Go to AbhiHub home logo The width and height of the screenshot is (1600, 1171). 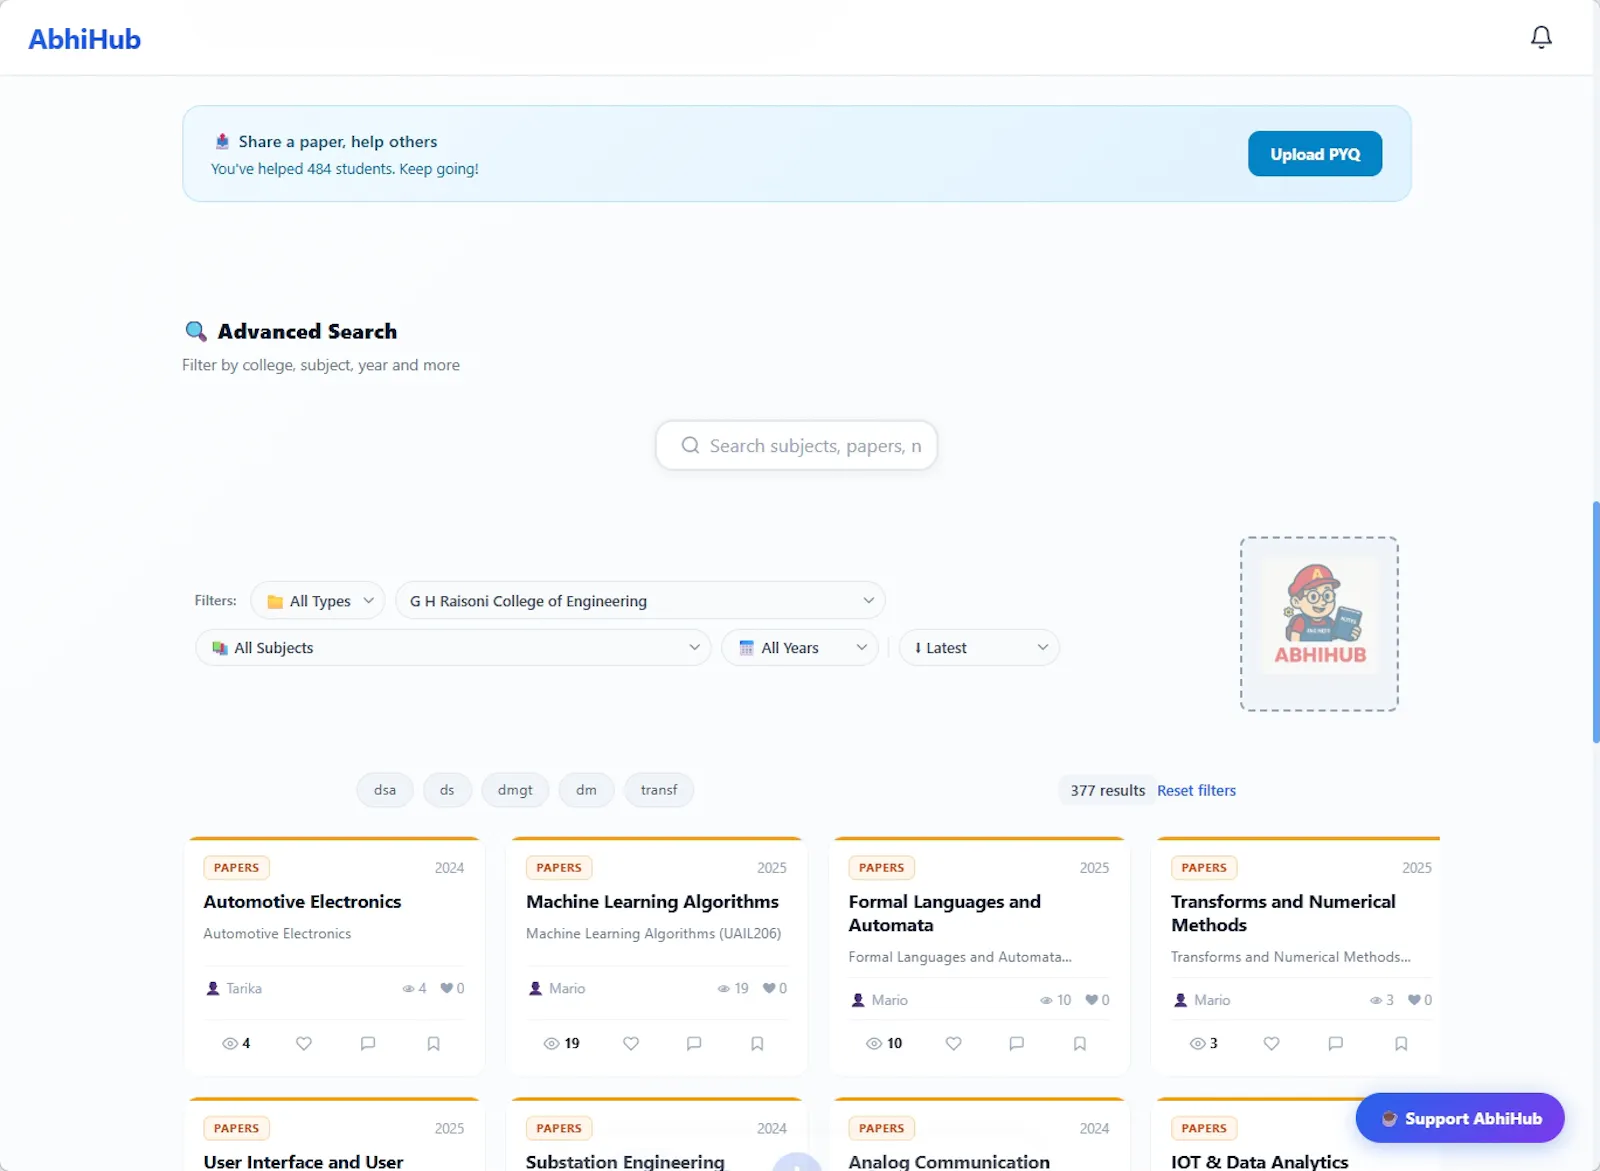(x=84, y=39)
